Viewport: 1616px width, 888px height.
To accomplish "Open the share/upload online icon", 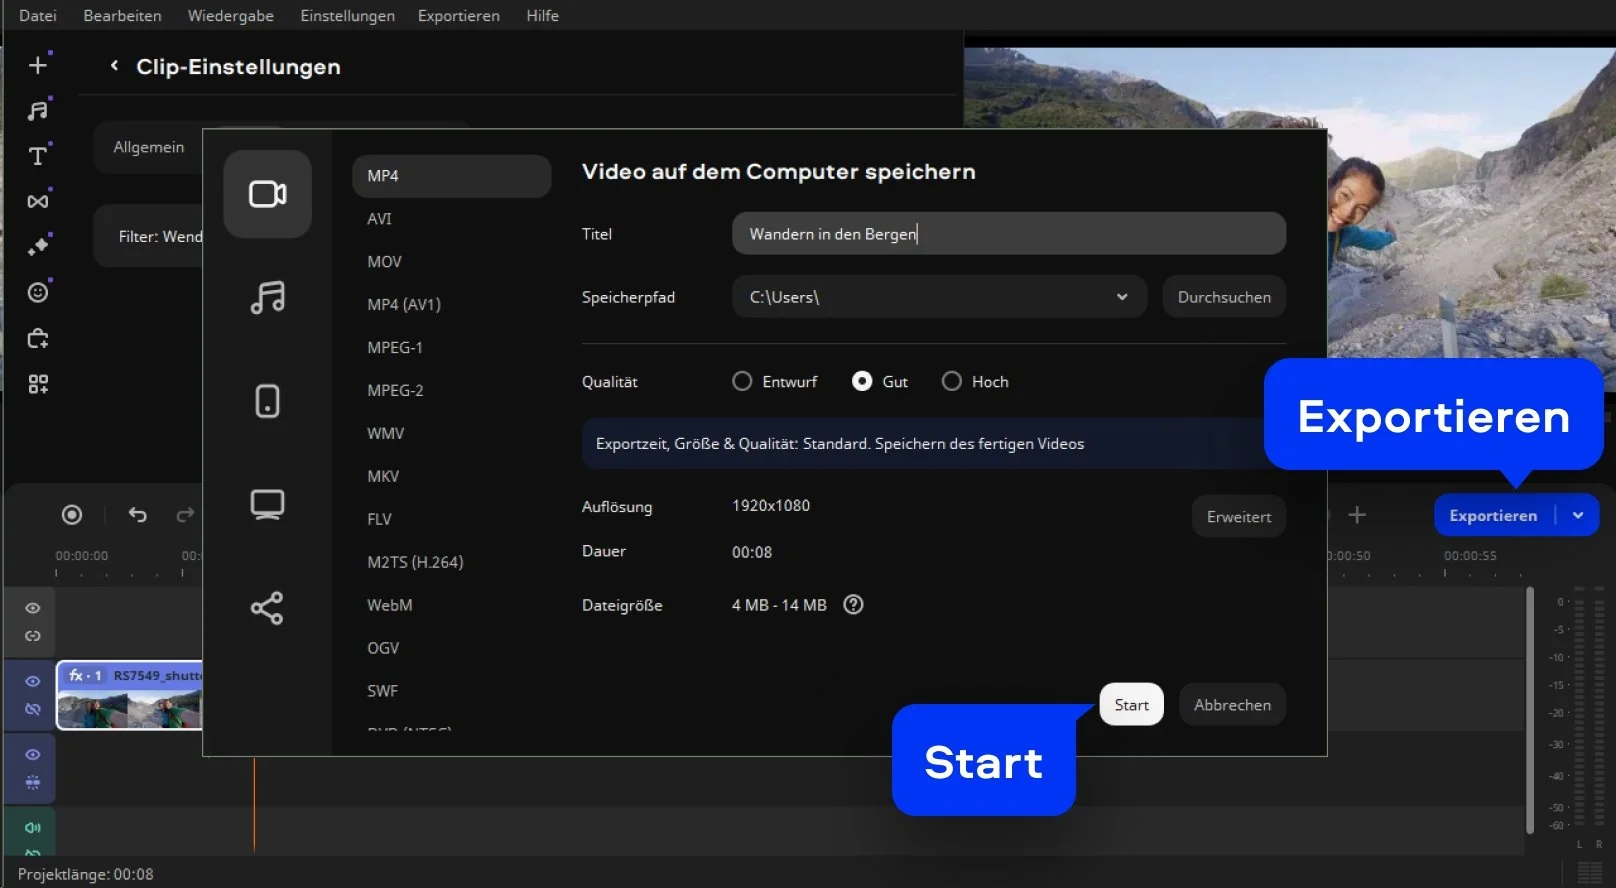I will point(267,608).
